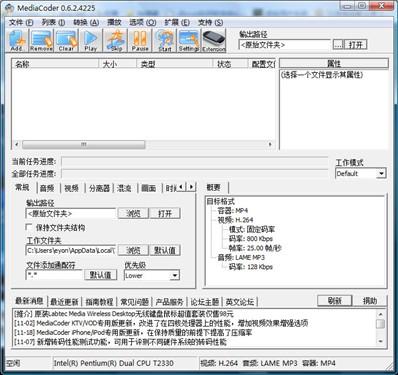Select 容器: MP4 tree item
The height and width of the screenshot is (375, 398).
click(x=233, y=211)
